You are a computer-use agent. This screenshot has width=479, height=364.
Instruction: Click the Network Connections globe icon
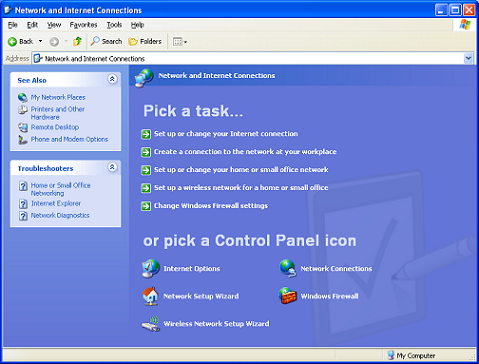(288, 268)
